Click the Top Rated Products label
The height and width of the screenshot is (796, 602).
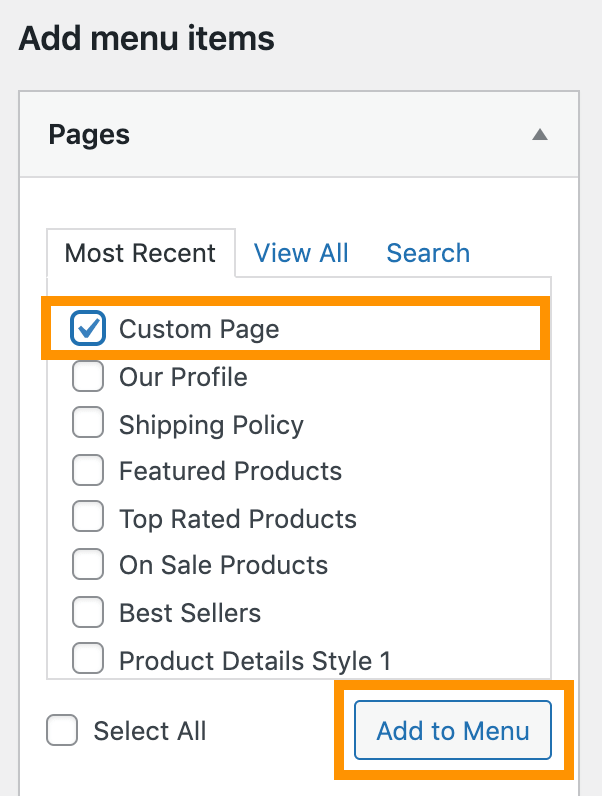pyautogui.click(x=238, y=519)
